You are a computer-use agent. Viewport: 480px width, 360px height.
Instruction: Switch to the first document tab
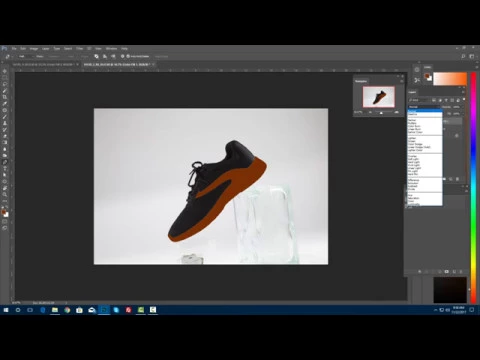point(43,64)
